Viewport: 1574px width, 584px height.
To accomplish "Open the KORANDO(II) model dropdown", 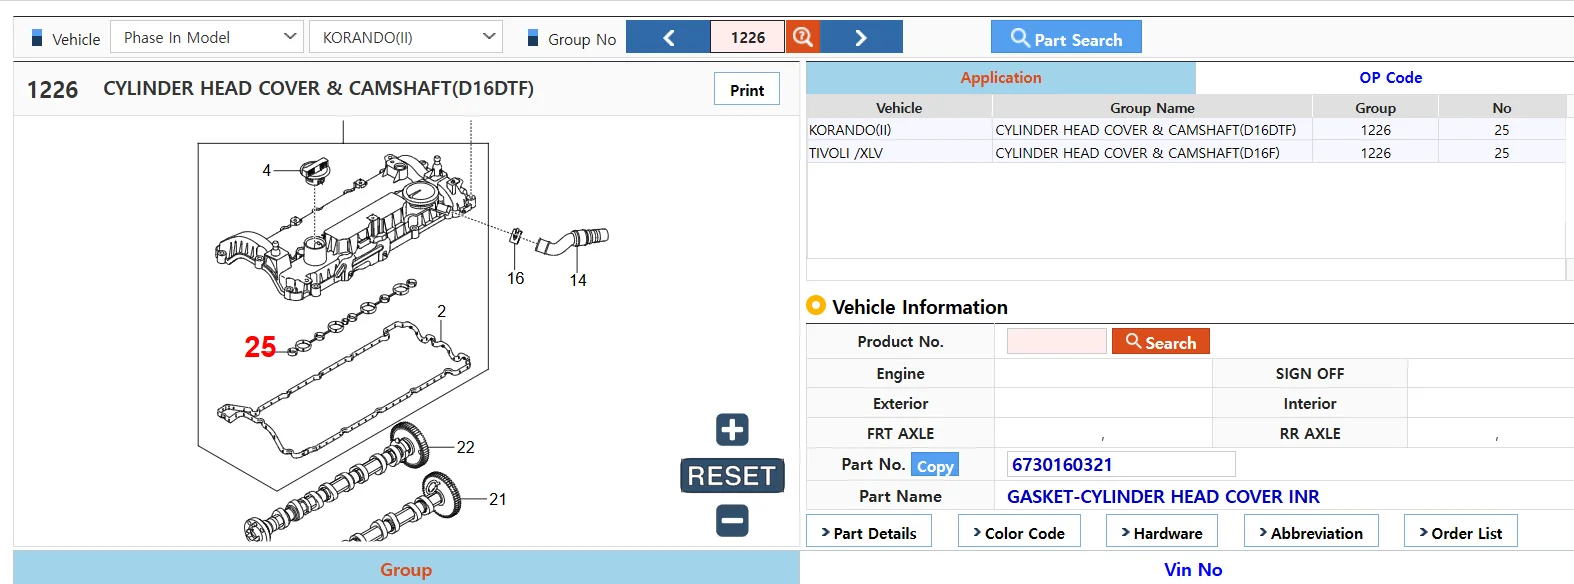I will point(406,37).
